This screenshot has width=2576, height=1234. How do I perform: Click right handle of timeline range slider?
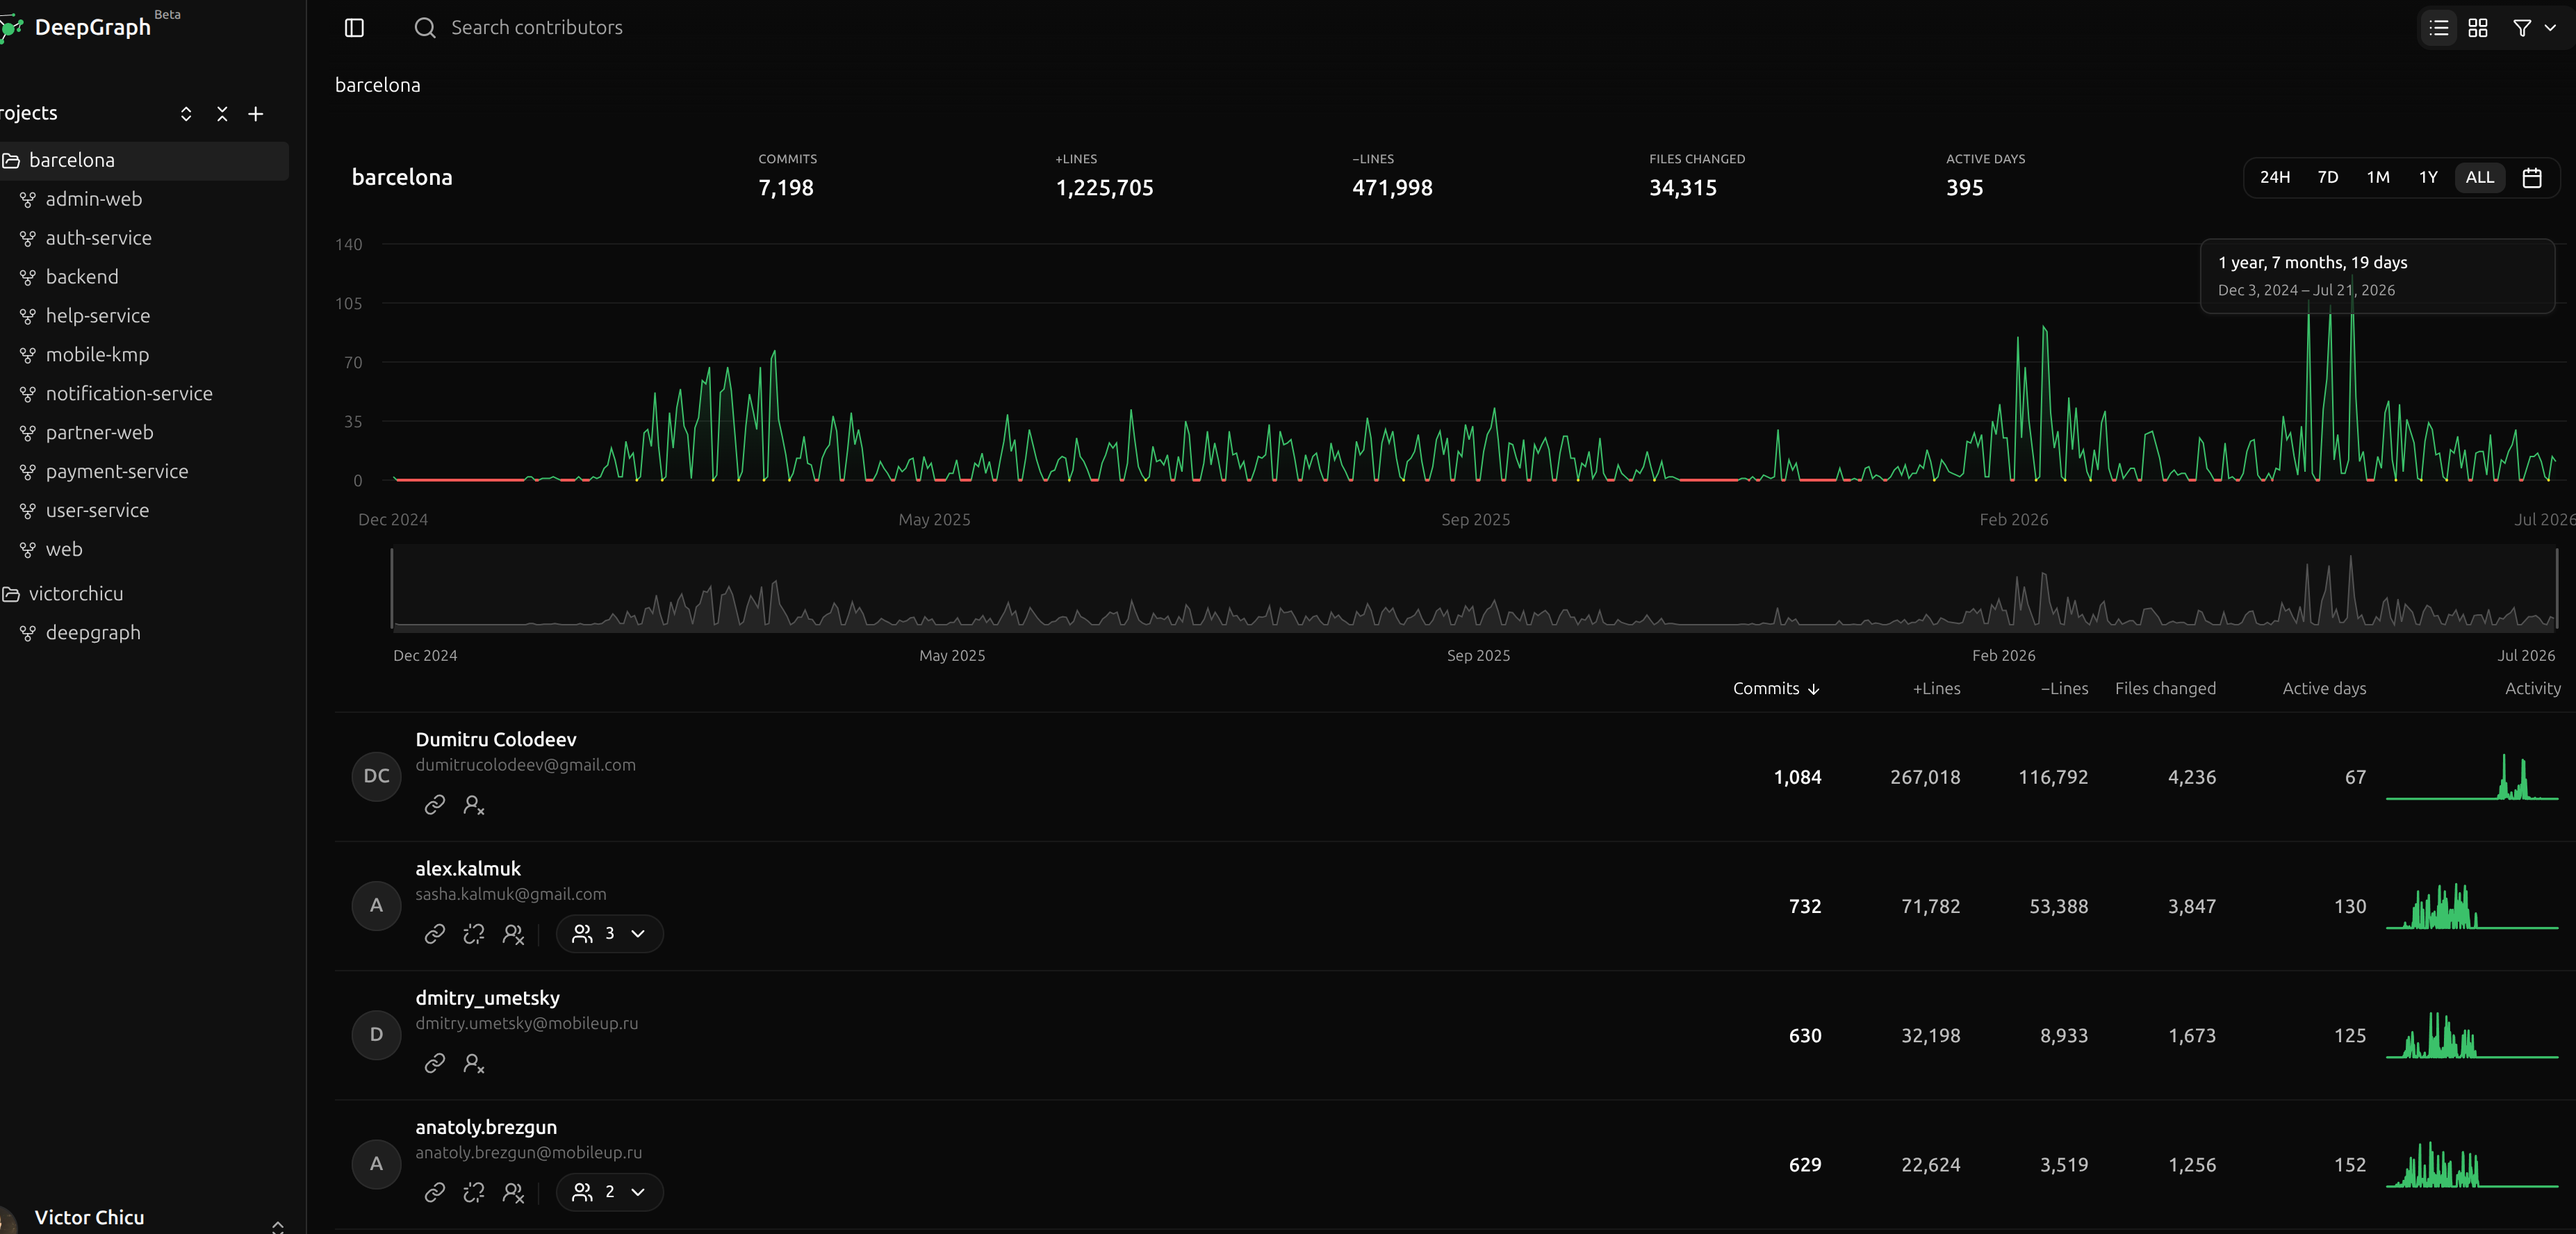point(2557,588)
